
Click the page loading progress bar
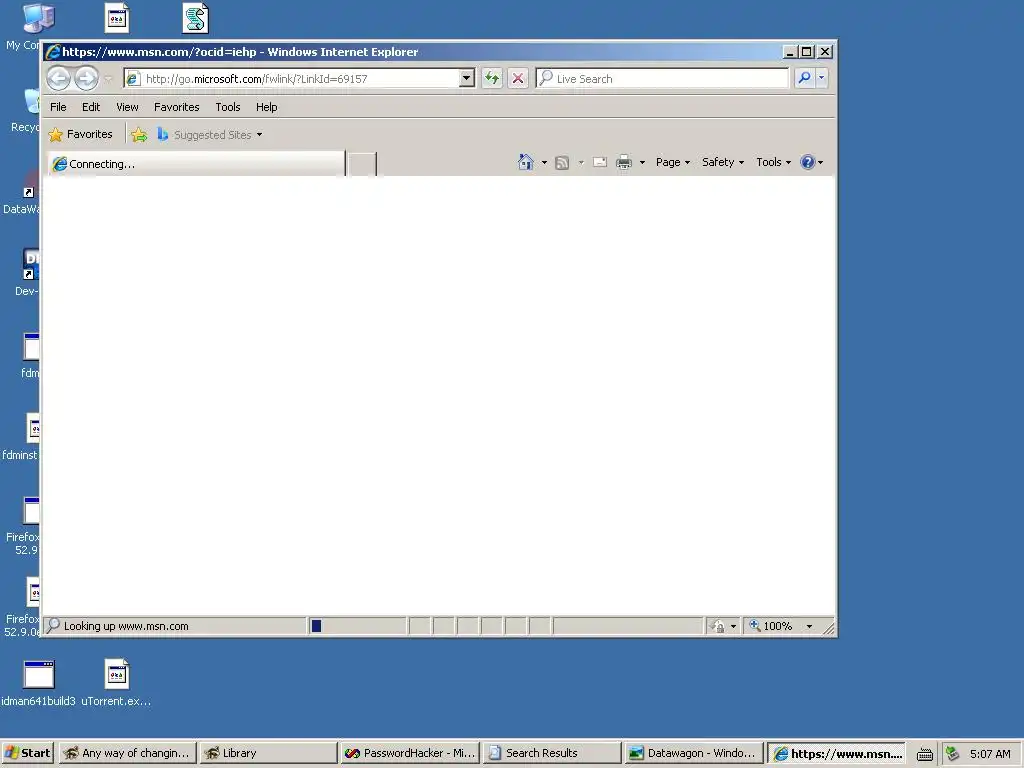click(x=357, y=626)
